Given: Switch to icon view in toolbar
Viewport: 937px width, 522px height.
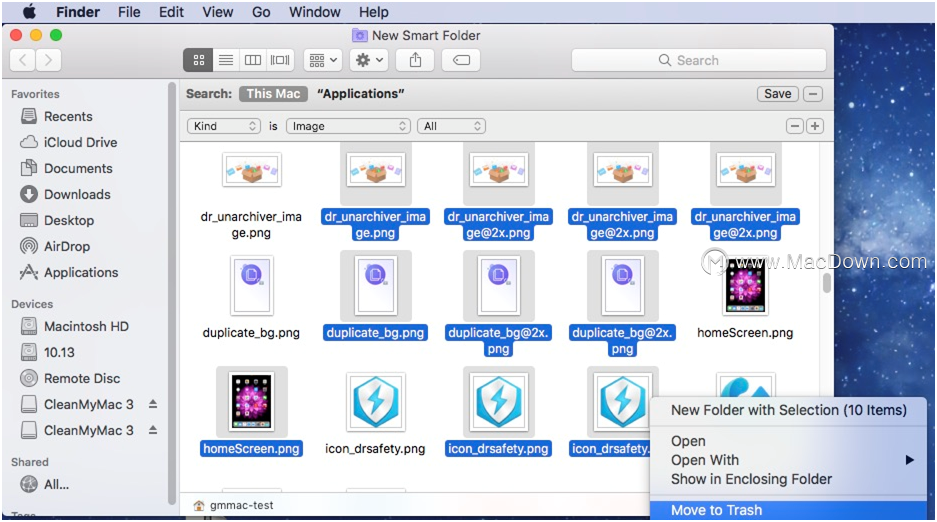Looking at the screenshot, I should 198,60.
